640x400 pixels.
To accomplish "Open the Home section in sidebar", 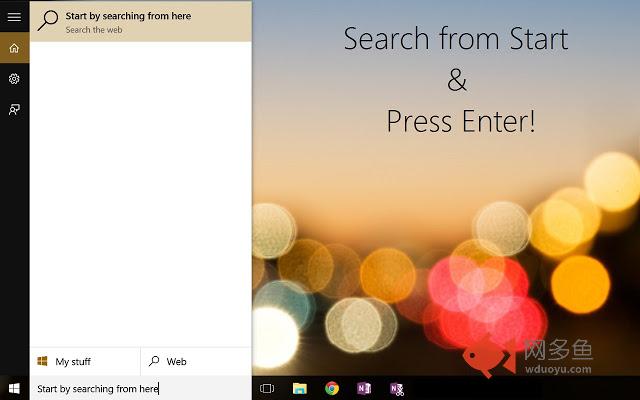I will tap(14, 48).
